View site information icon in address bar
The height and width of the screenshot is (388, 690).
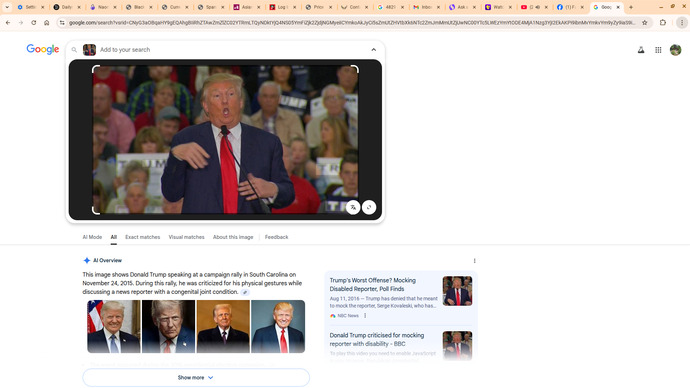[62, 22]
